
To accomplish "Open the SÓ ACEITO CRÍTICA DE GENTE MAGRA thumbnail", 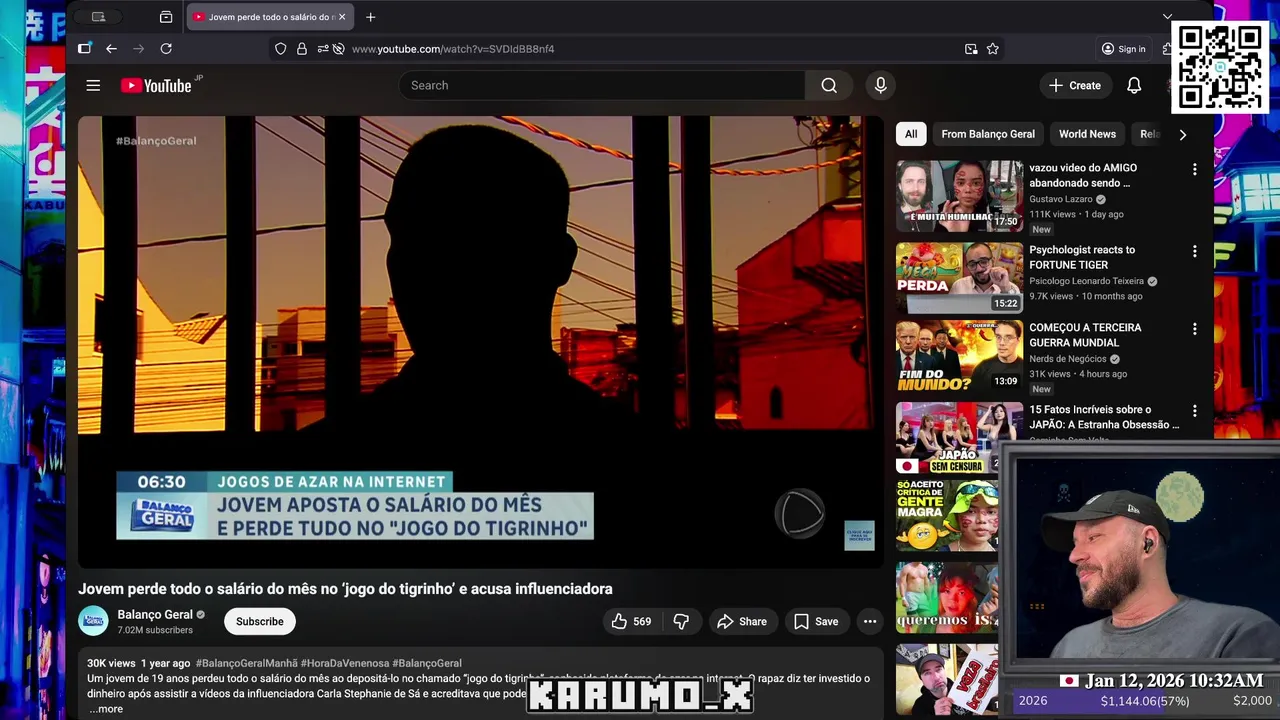I will 947,516.
